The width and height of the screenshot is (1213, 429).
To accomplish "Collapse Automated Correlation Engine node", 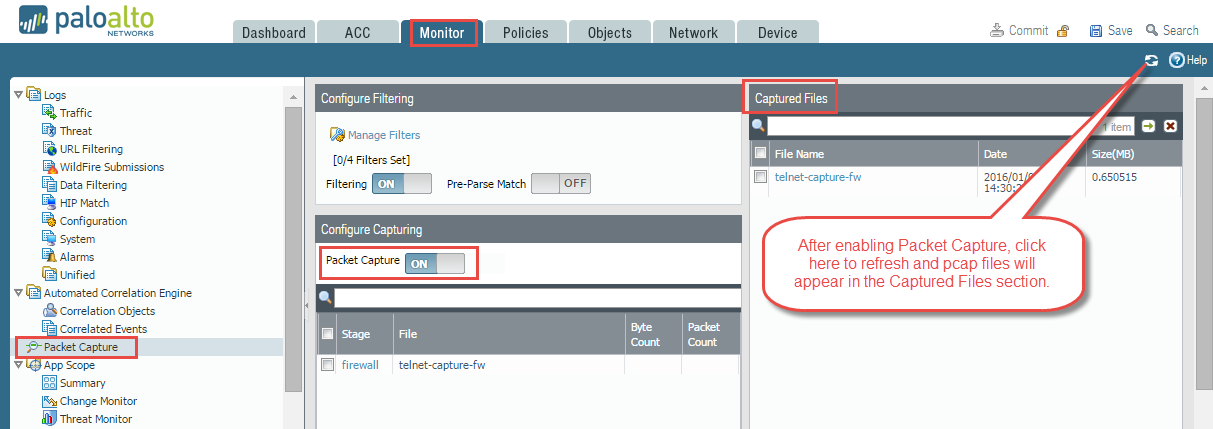I will (x=17, y=293).
